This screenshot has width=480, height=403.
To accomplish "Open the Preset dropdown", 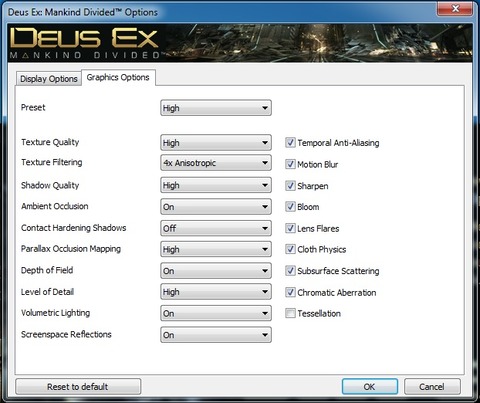I will (216, 108).
